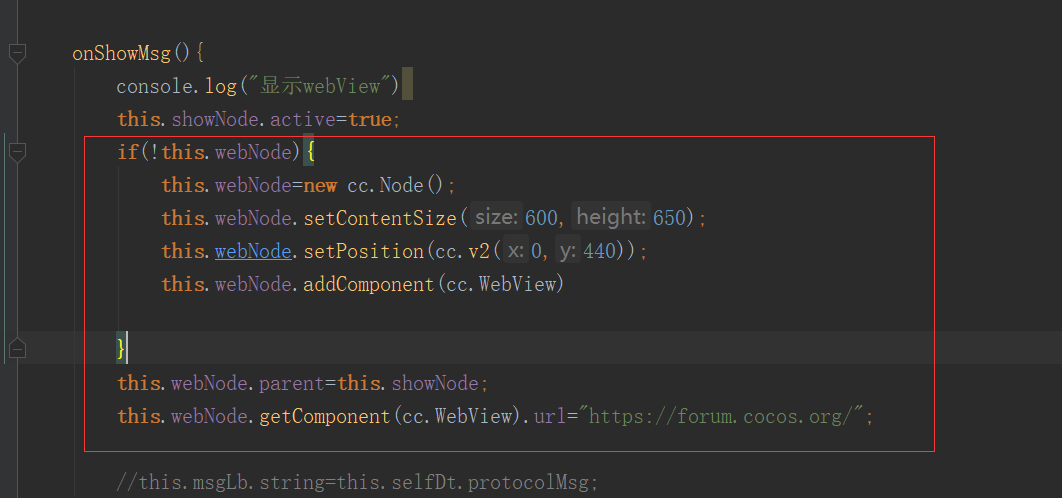The height and width of the screenshot is (498, 1062).
Task: Click the "y:" parameter hint in cc.v2
Action: pos(568,251)
